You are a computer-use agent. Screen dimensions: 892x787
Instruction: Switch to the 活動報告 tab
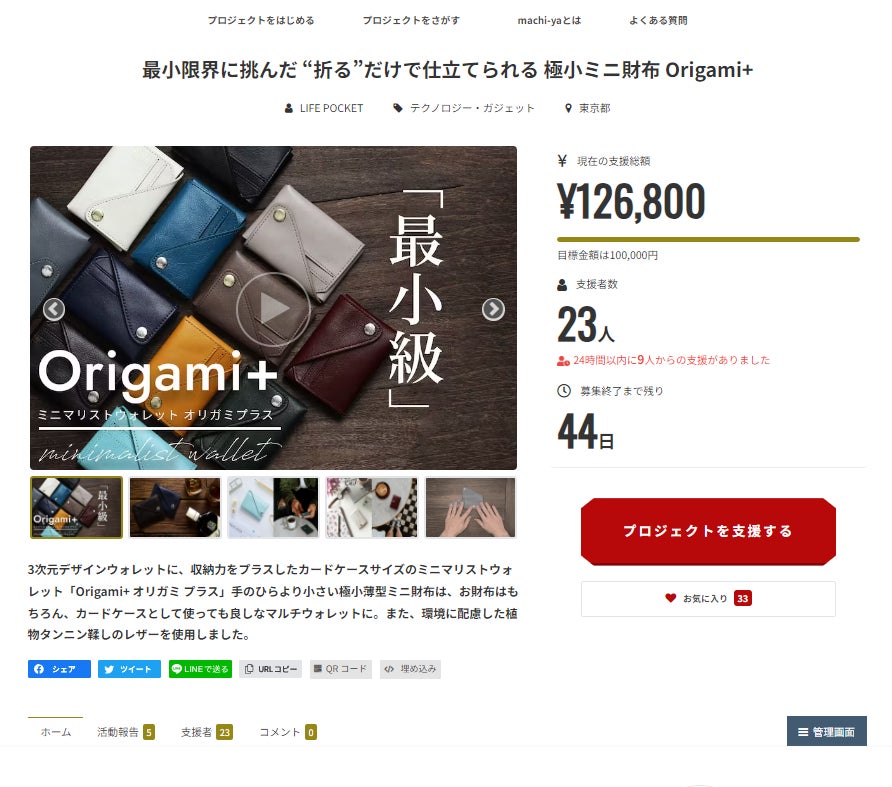(126, 732)
